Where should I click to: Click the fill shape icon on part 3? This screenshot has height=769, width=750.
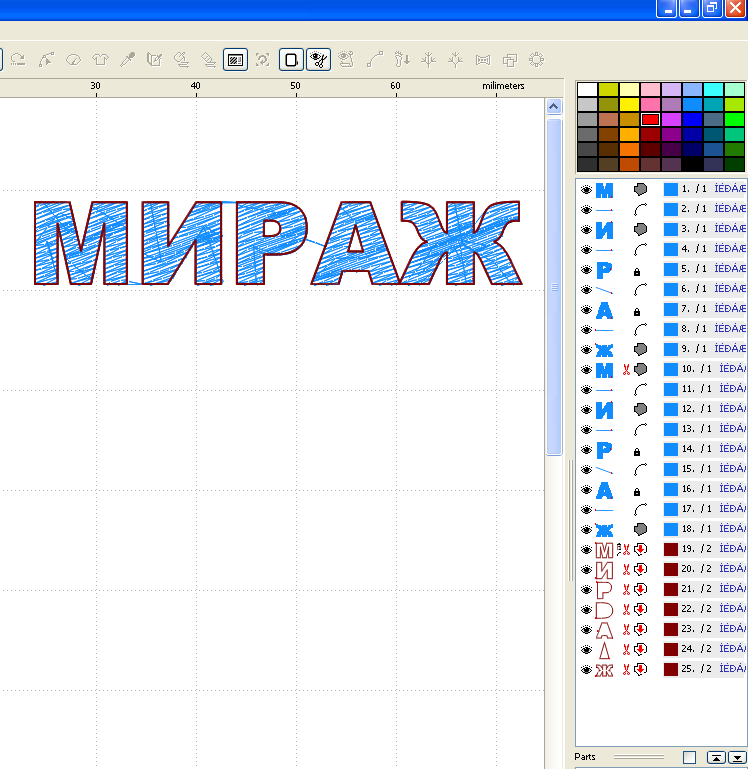[640, 229]
